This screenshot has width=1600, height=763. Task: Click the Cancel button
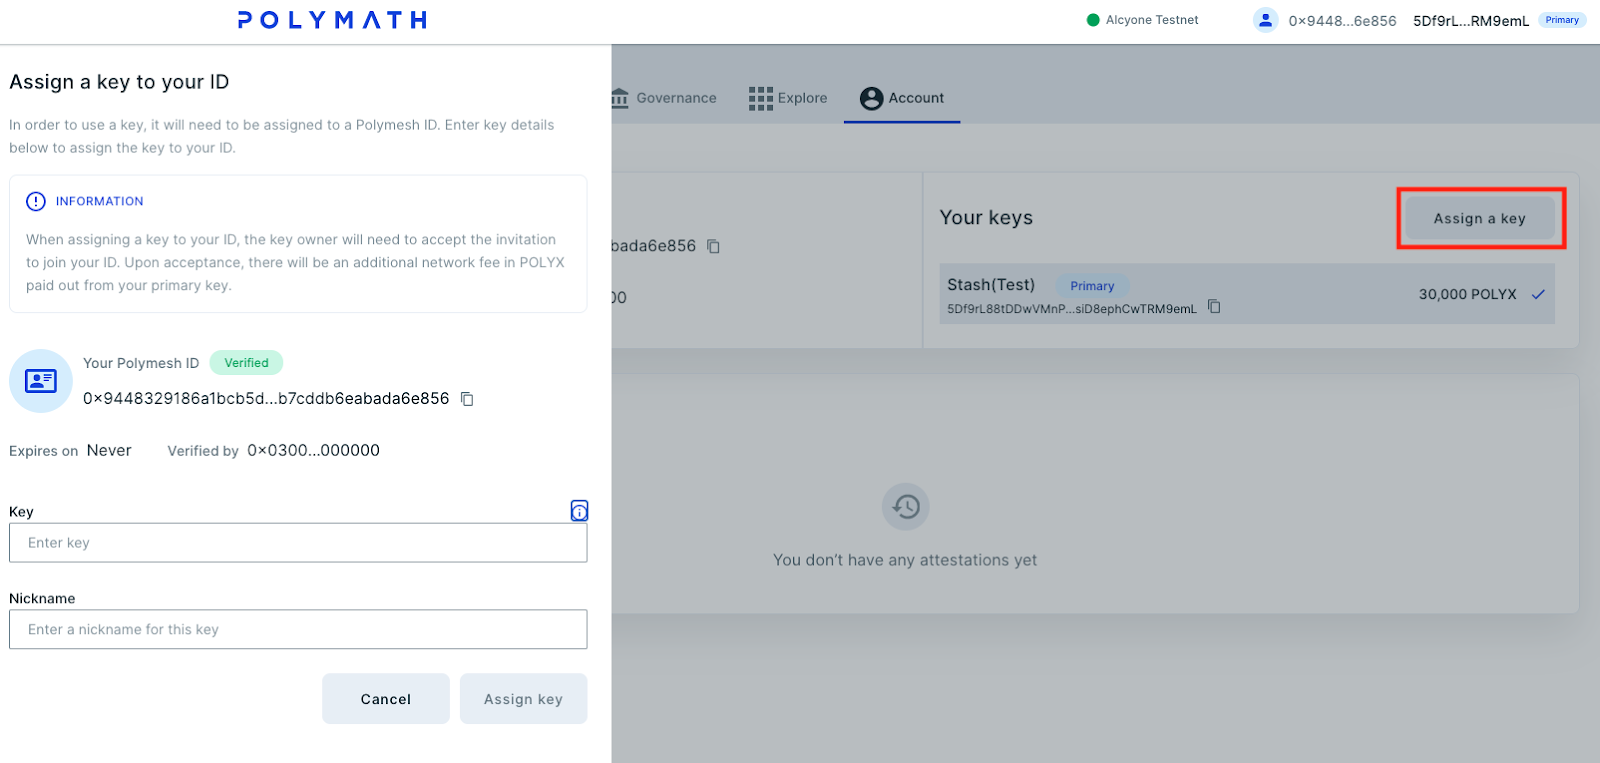pyautogui.click(x=386, y=699)
